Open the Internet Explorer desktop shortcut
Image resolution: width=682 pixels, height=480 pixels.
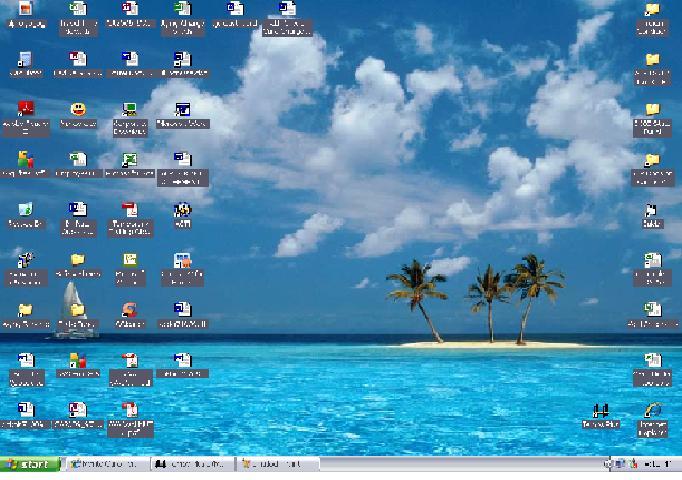652,410
